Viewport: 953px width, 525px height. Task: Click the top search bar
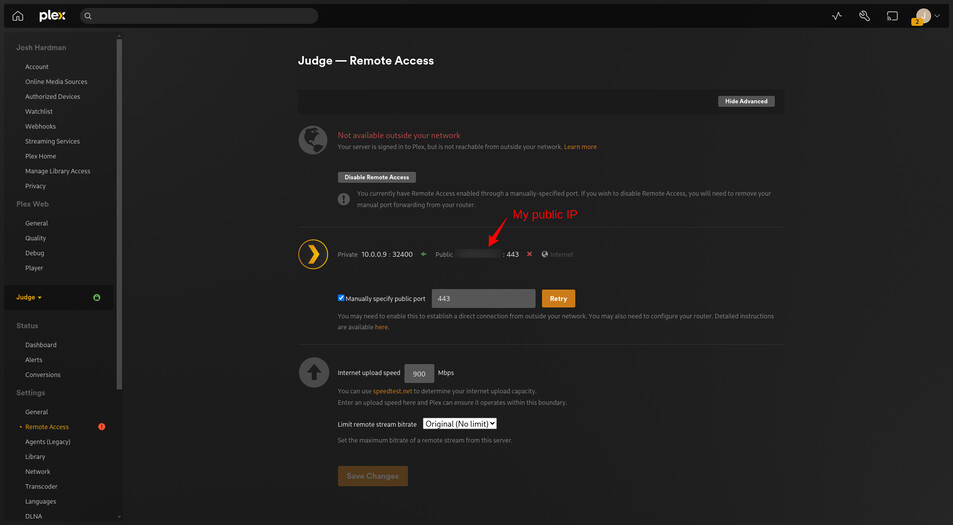click(199, 16)
